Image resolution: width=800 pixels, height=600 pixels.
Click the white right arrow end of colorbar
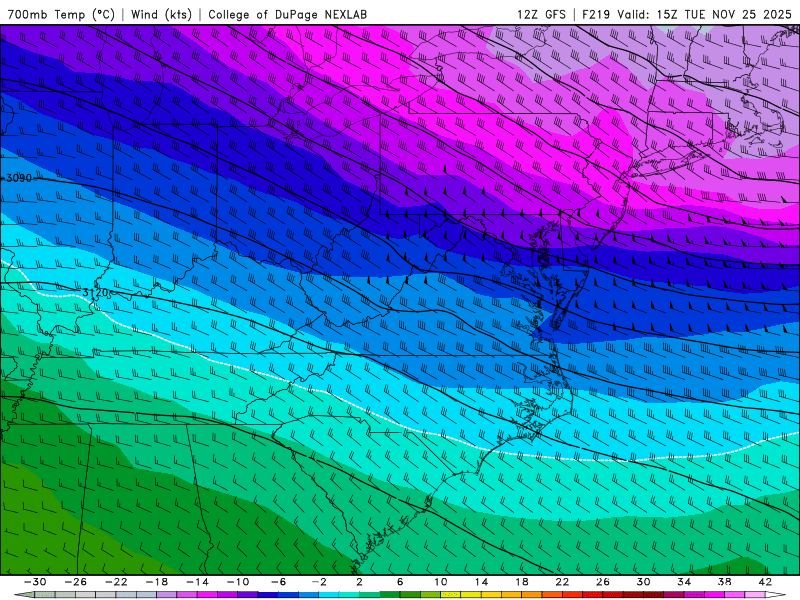(x=776, y=595)
